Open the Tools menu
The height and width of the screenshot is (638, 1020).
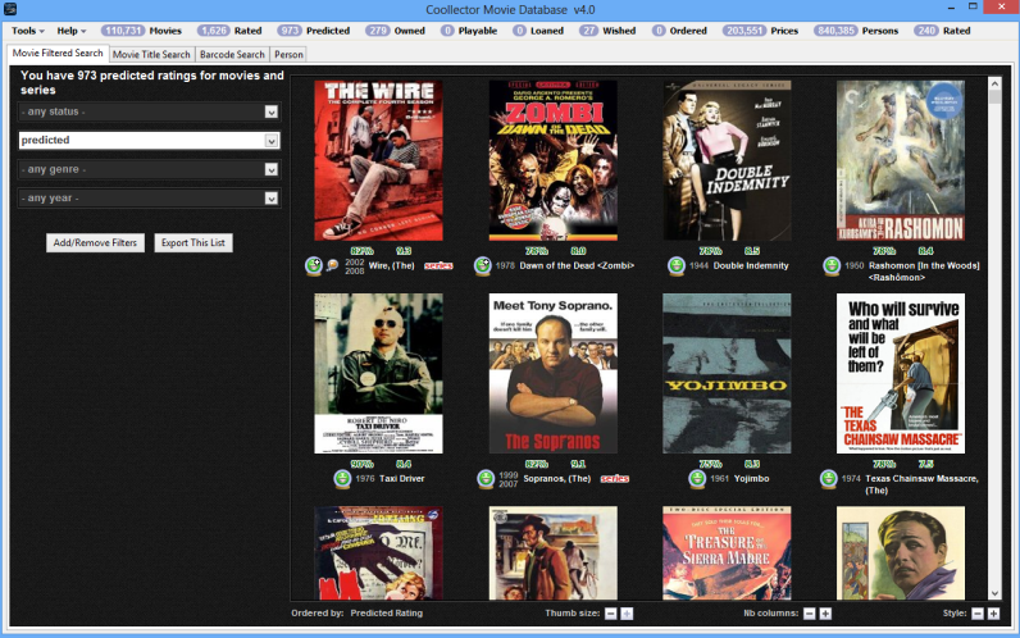pos(27,31)
